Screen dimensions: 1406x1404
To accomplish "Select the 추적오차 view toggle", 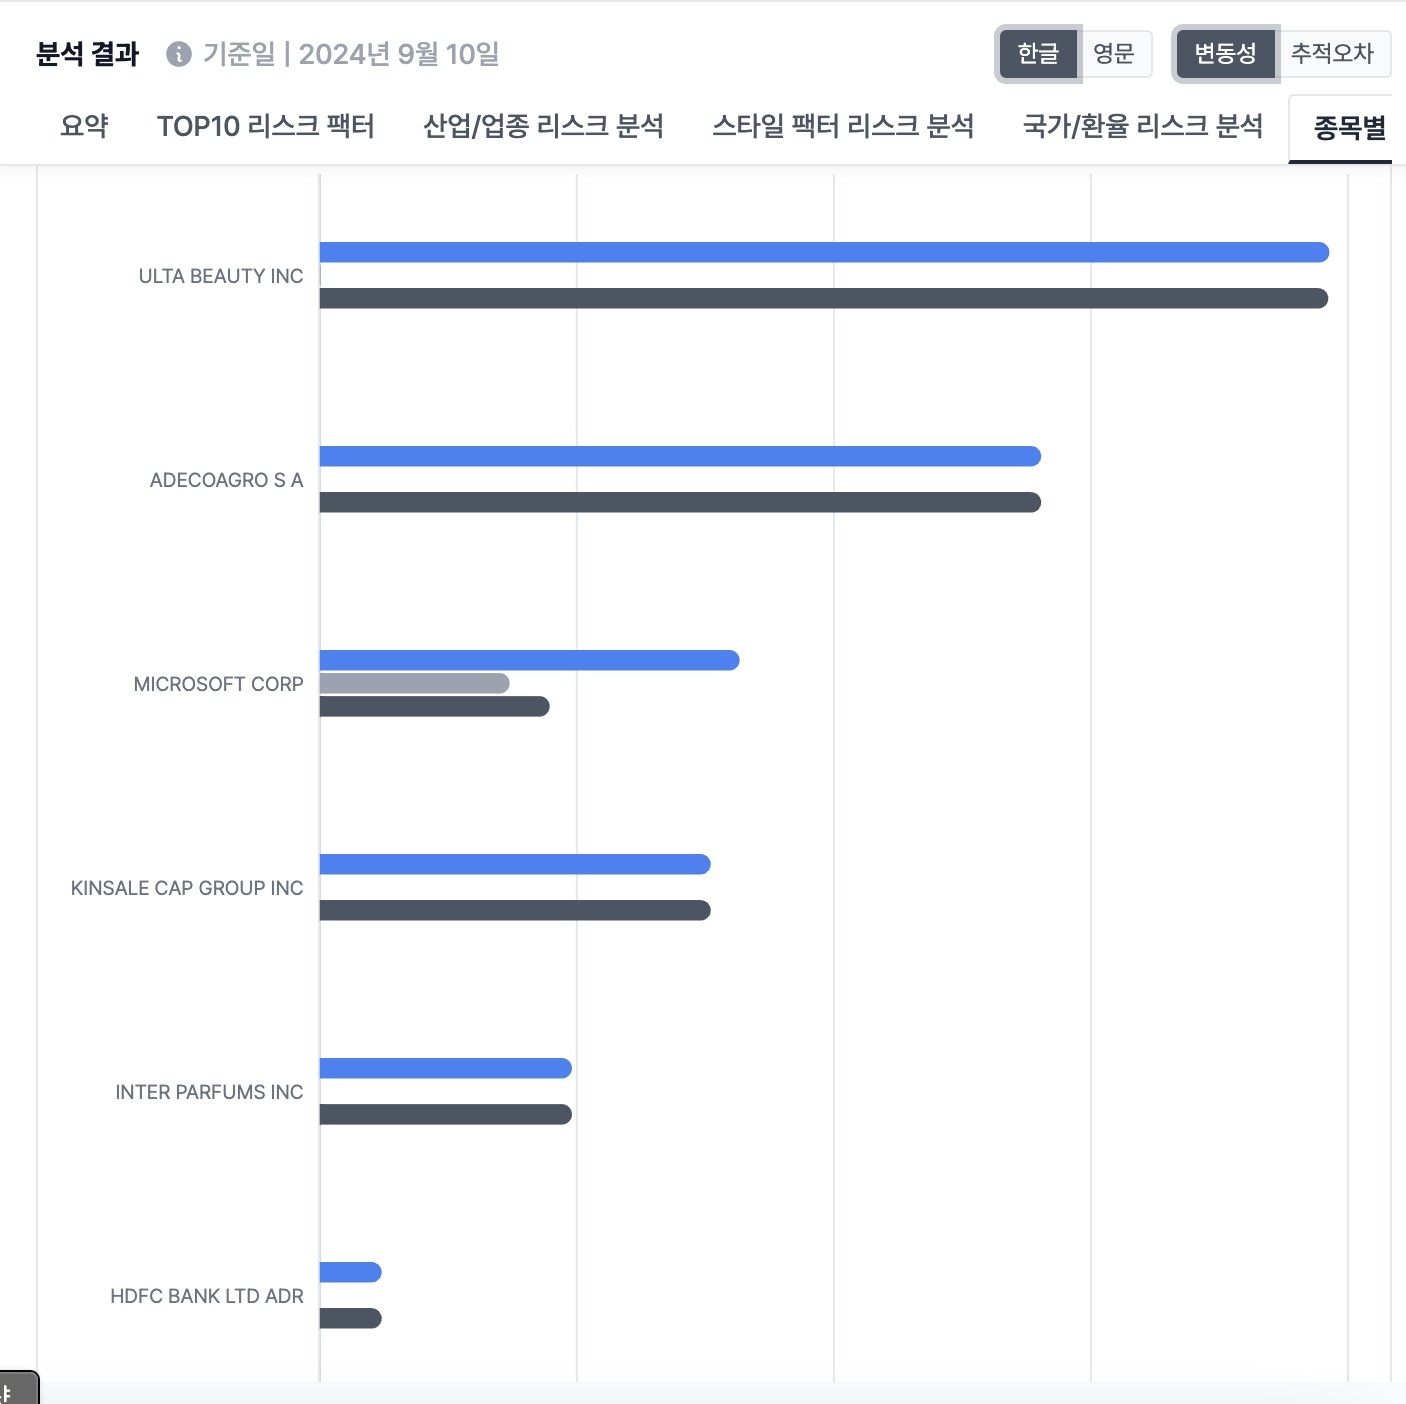I will click(1332, 54).
